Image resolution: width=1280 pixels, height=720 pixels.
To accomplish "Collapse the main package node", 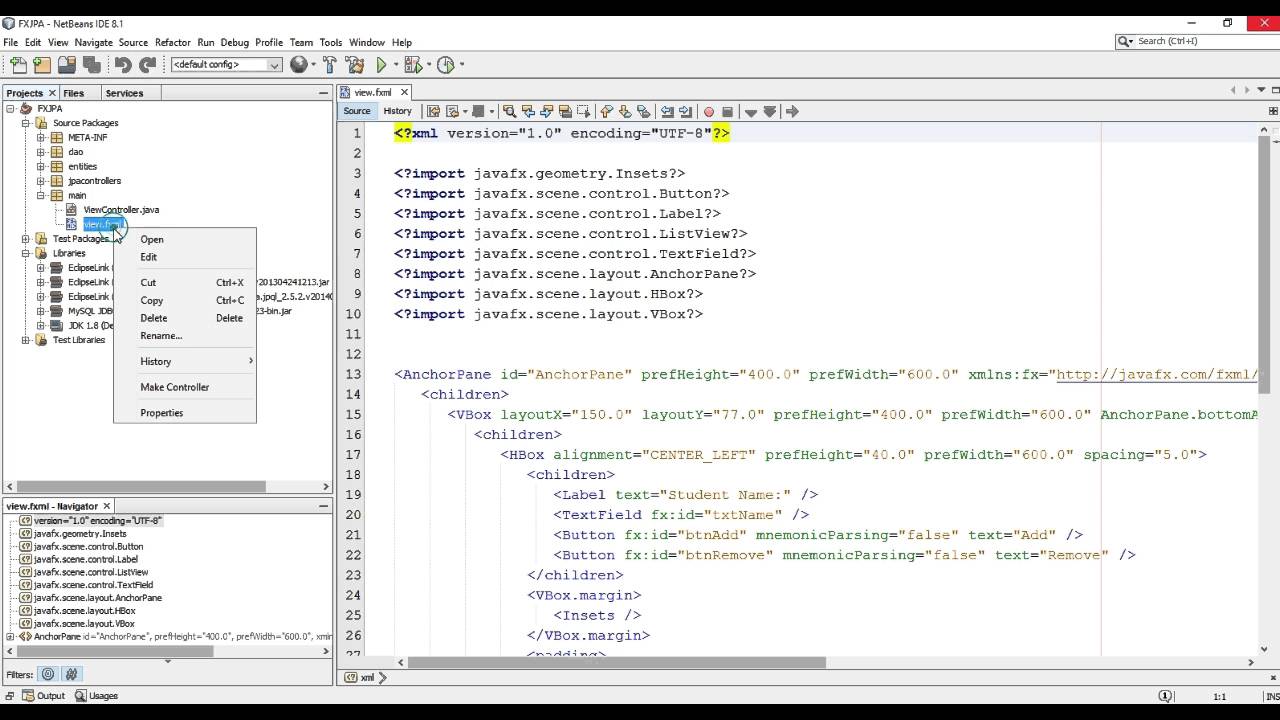I will click(41, 196).
